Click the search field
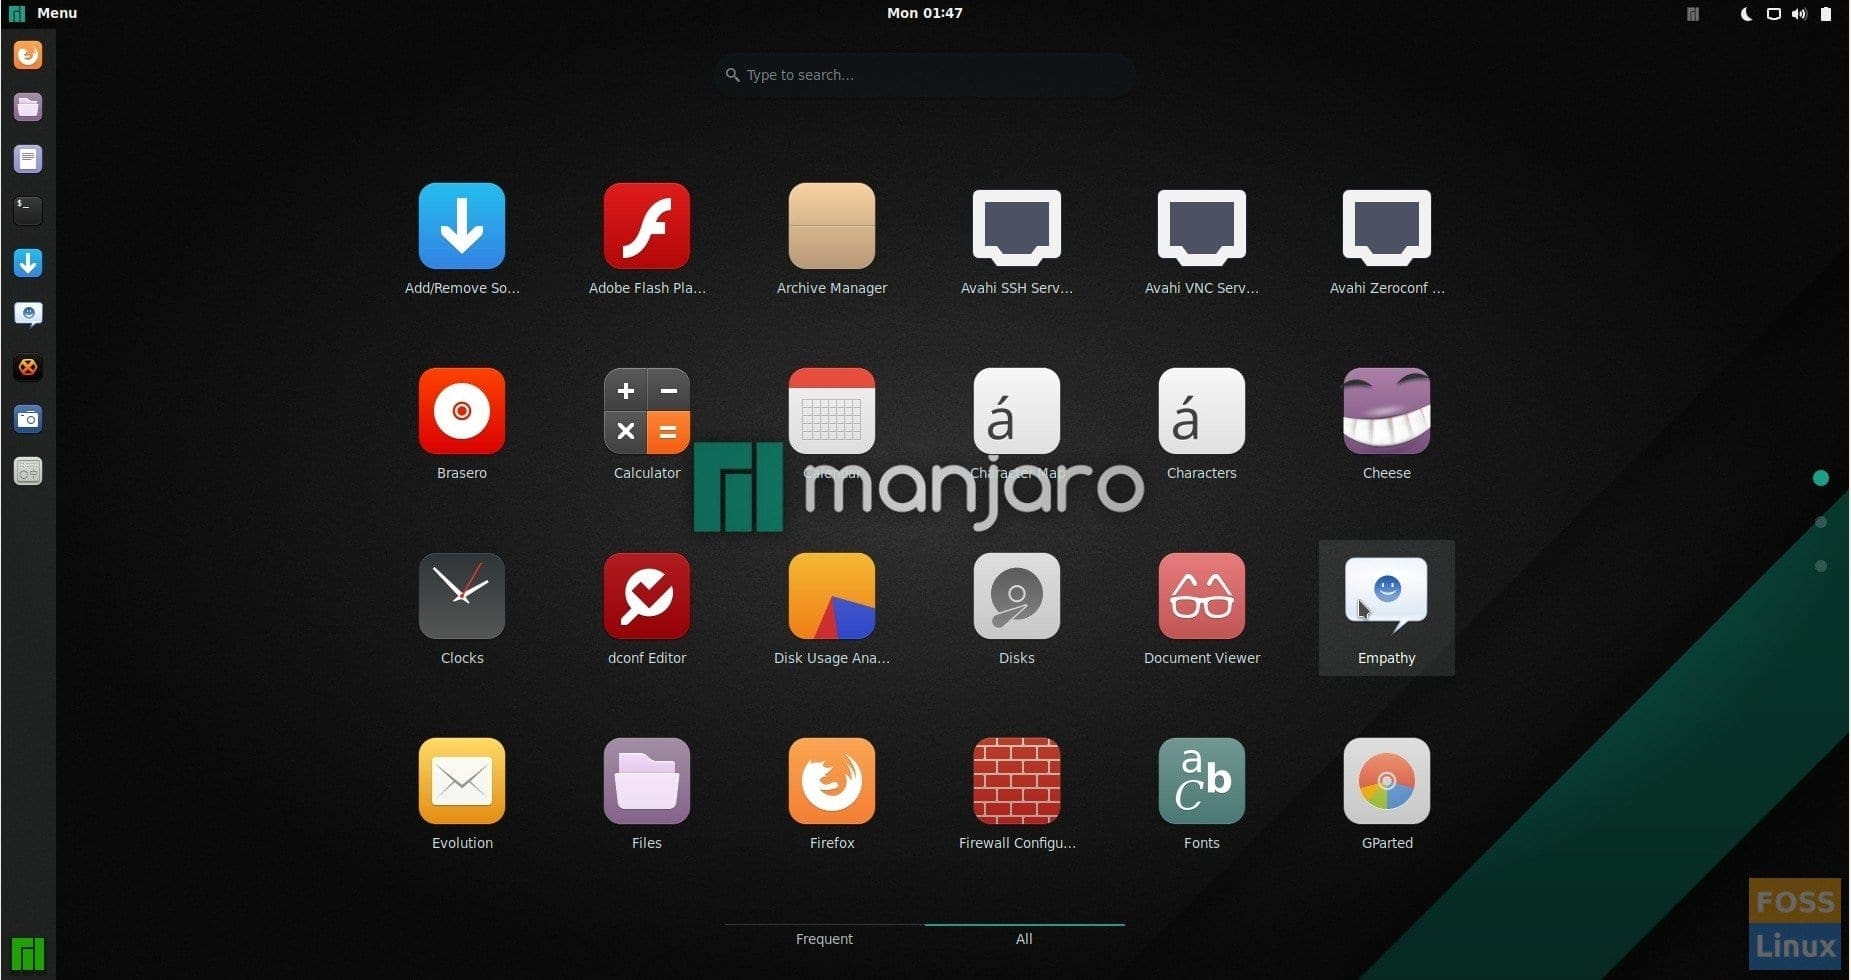1851x980 pixels. 924,75
